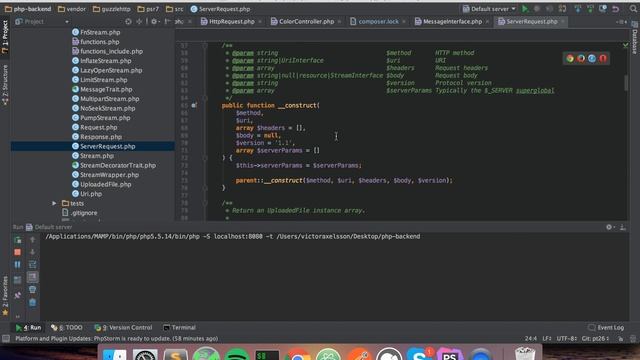Click the Debug bug icon in toolbar

click(537, 9)
